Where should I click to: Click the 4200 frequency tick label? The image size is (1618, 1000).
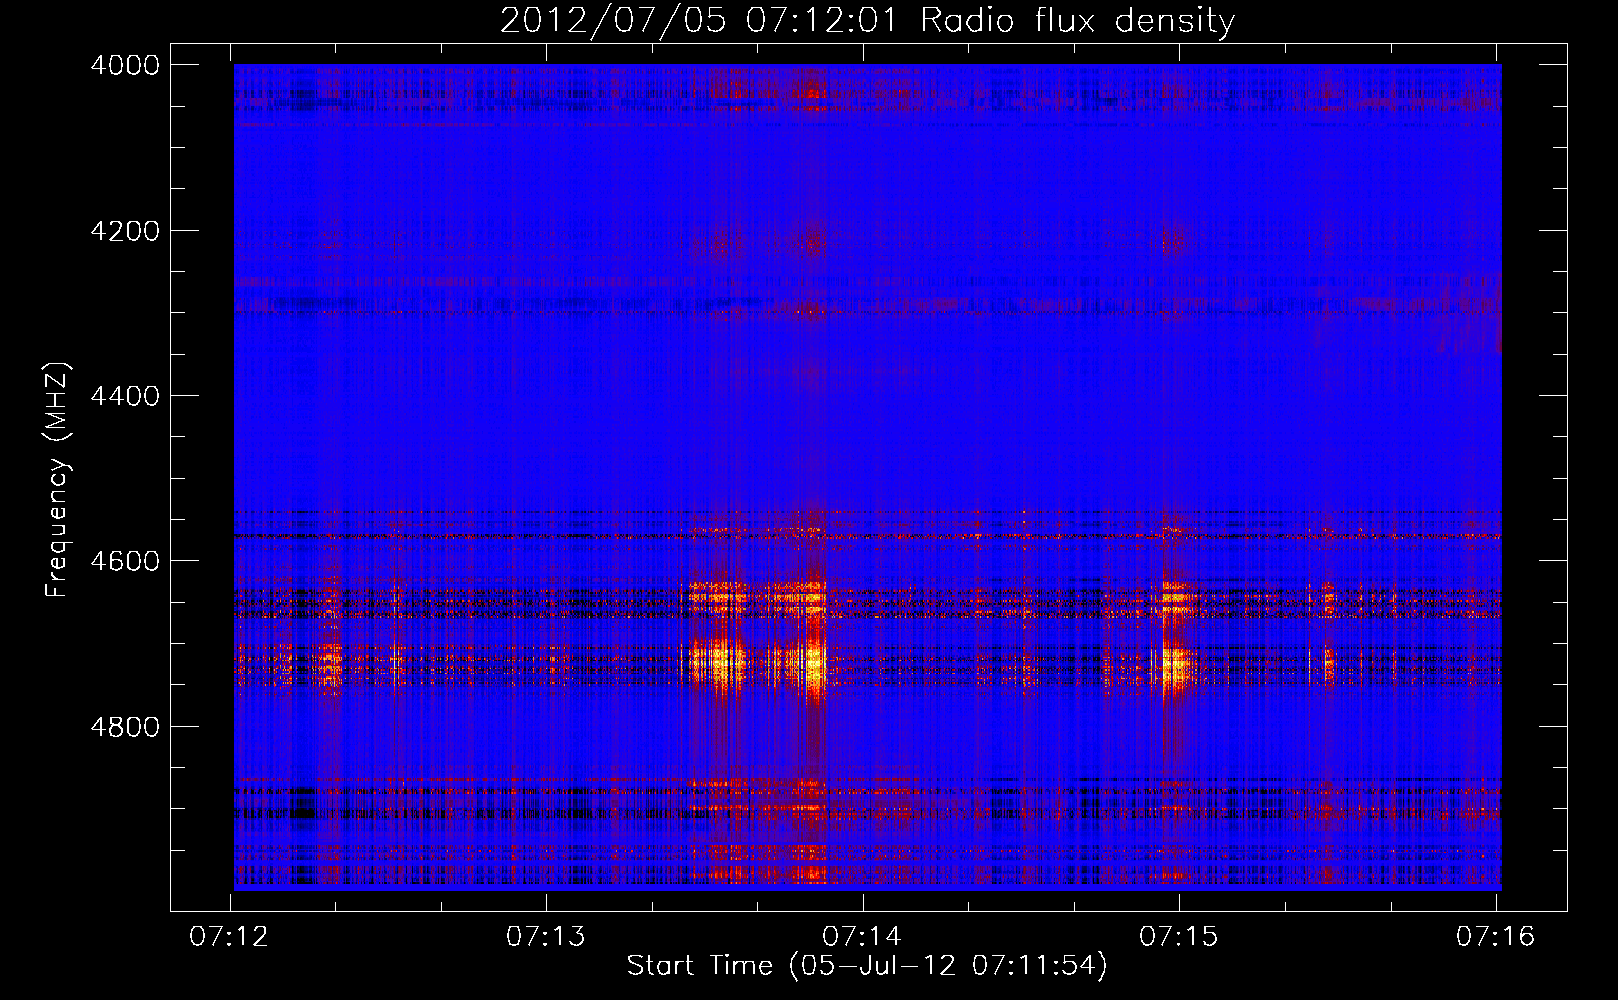pyautogui.click(x=125, y=231)
